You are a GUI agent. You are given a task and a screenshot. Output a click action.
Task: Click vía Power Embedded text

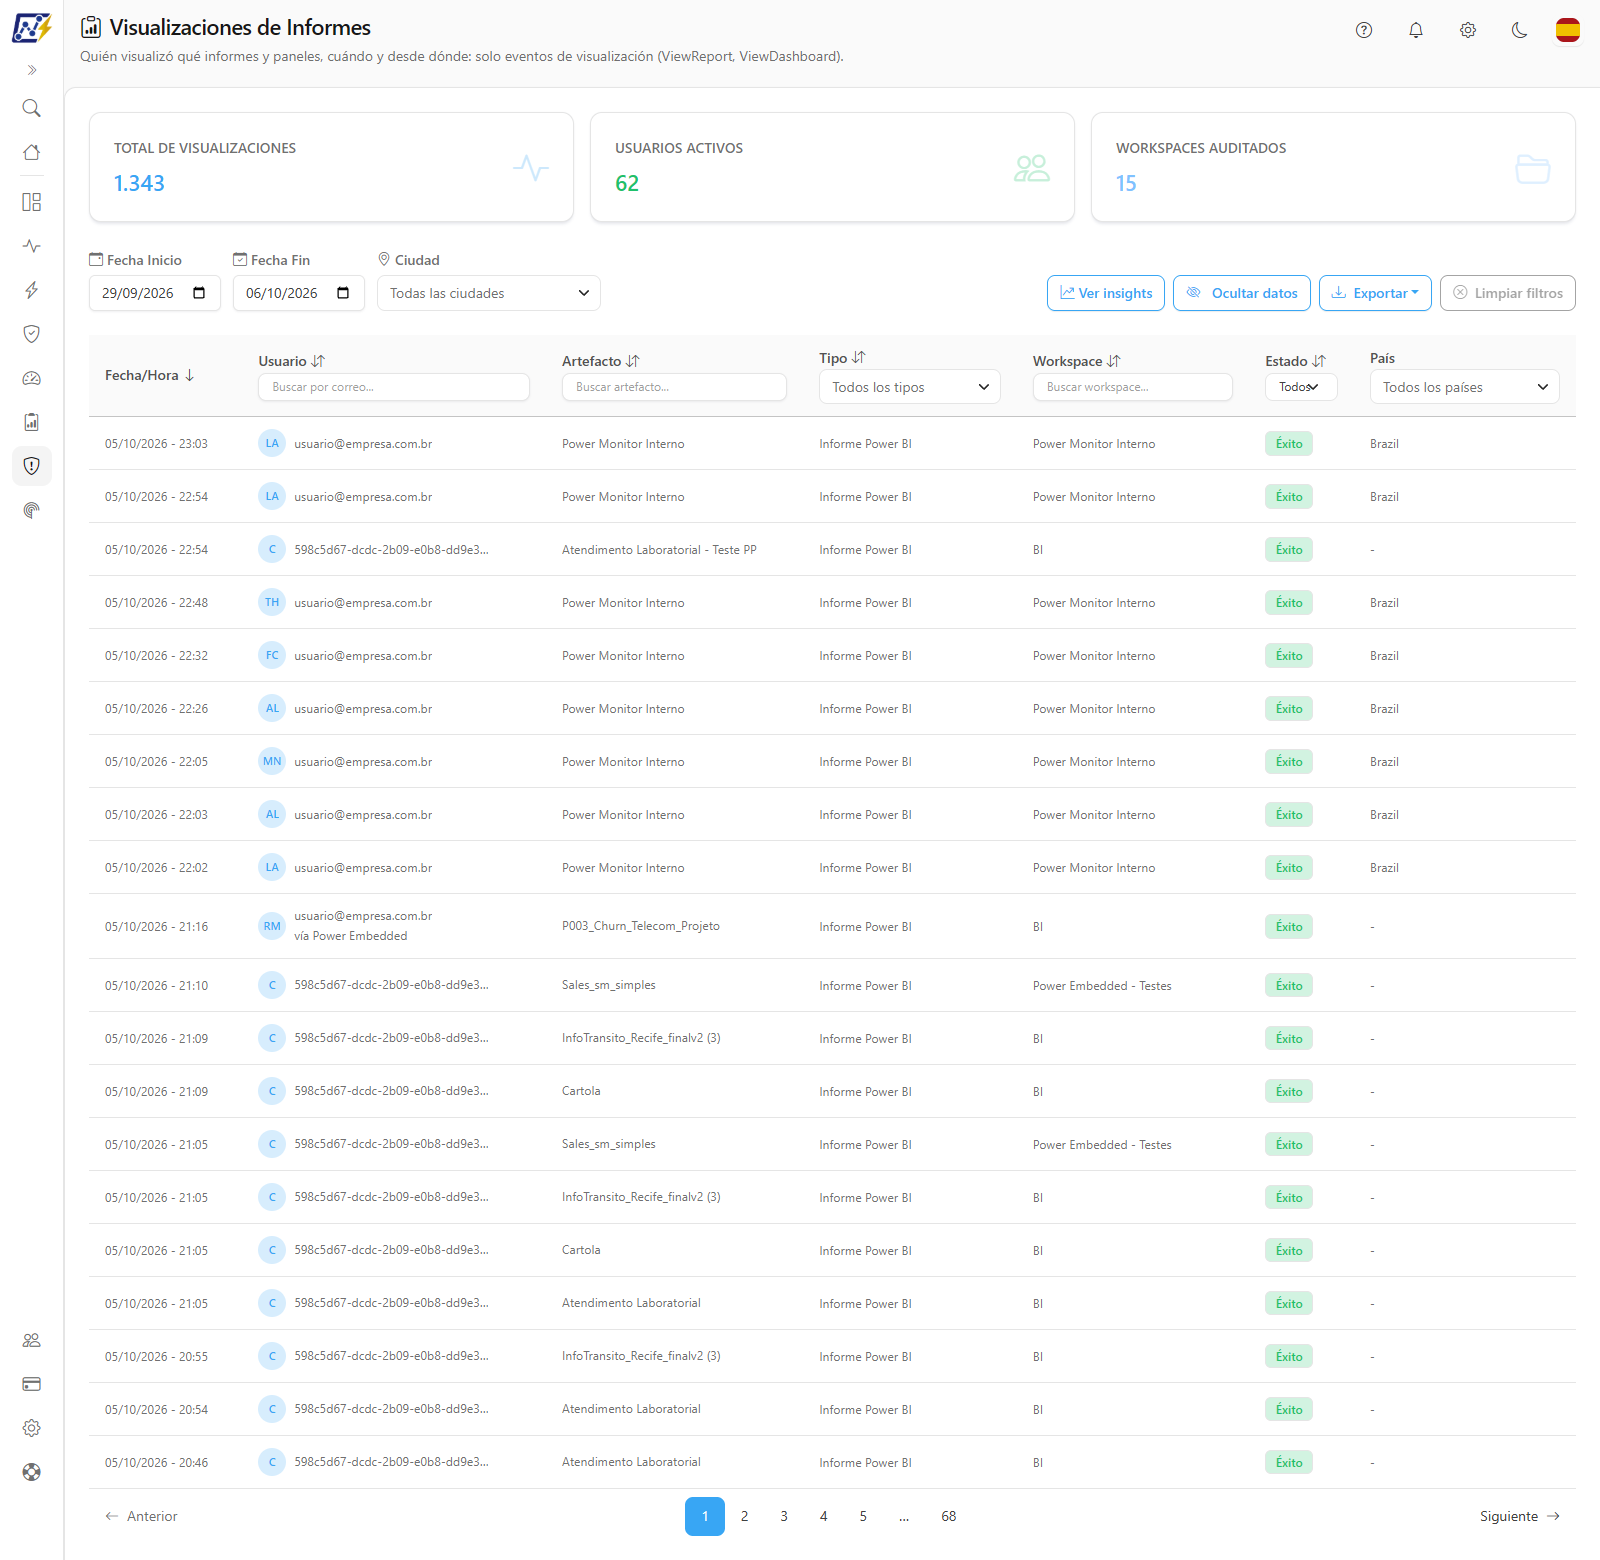click(x=351, y=936)
